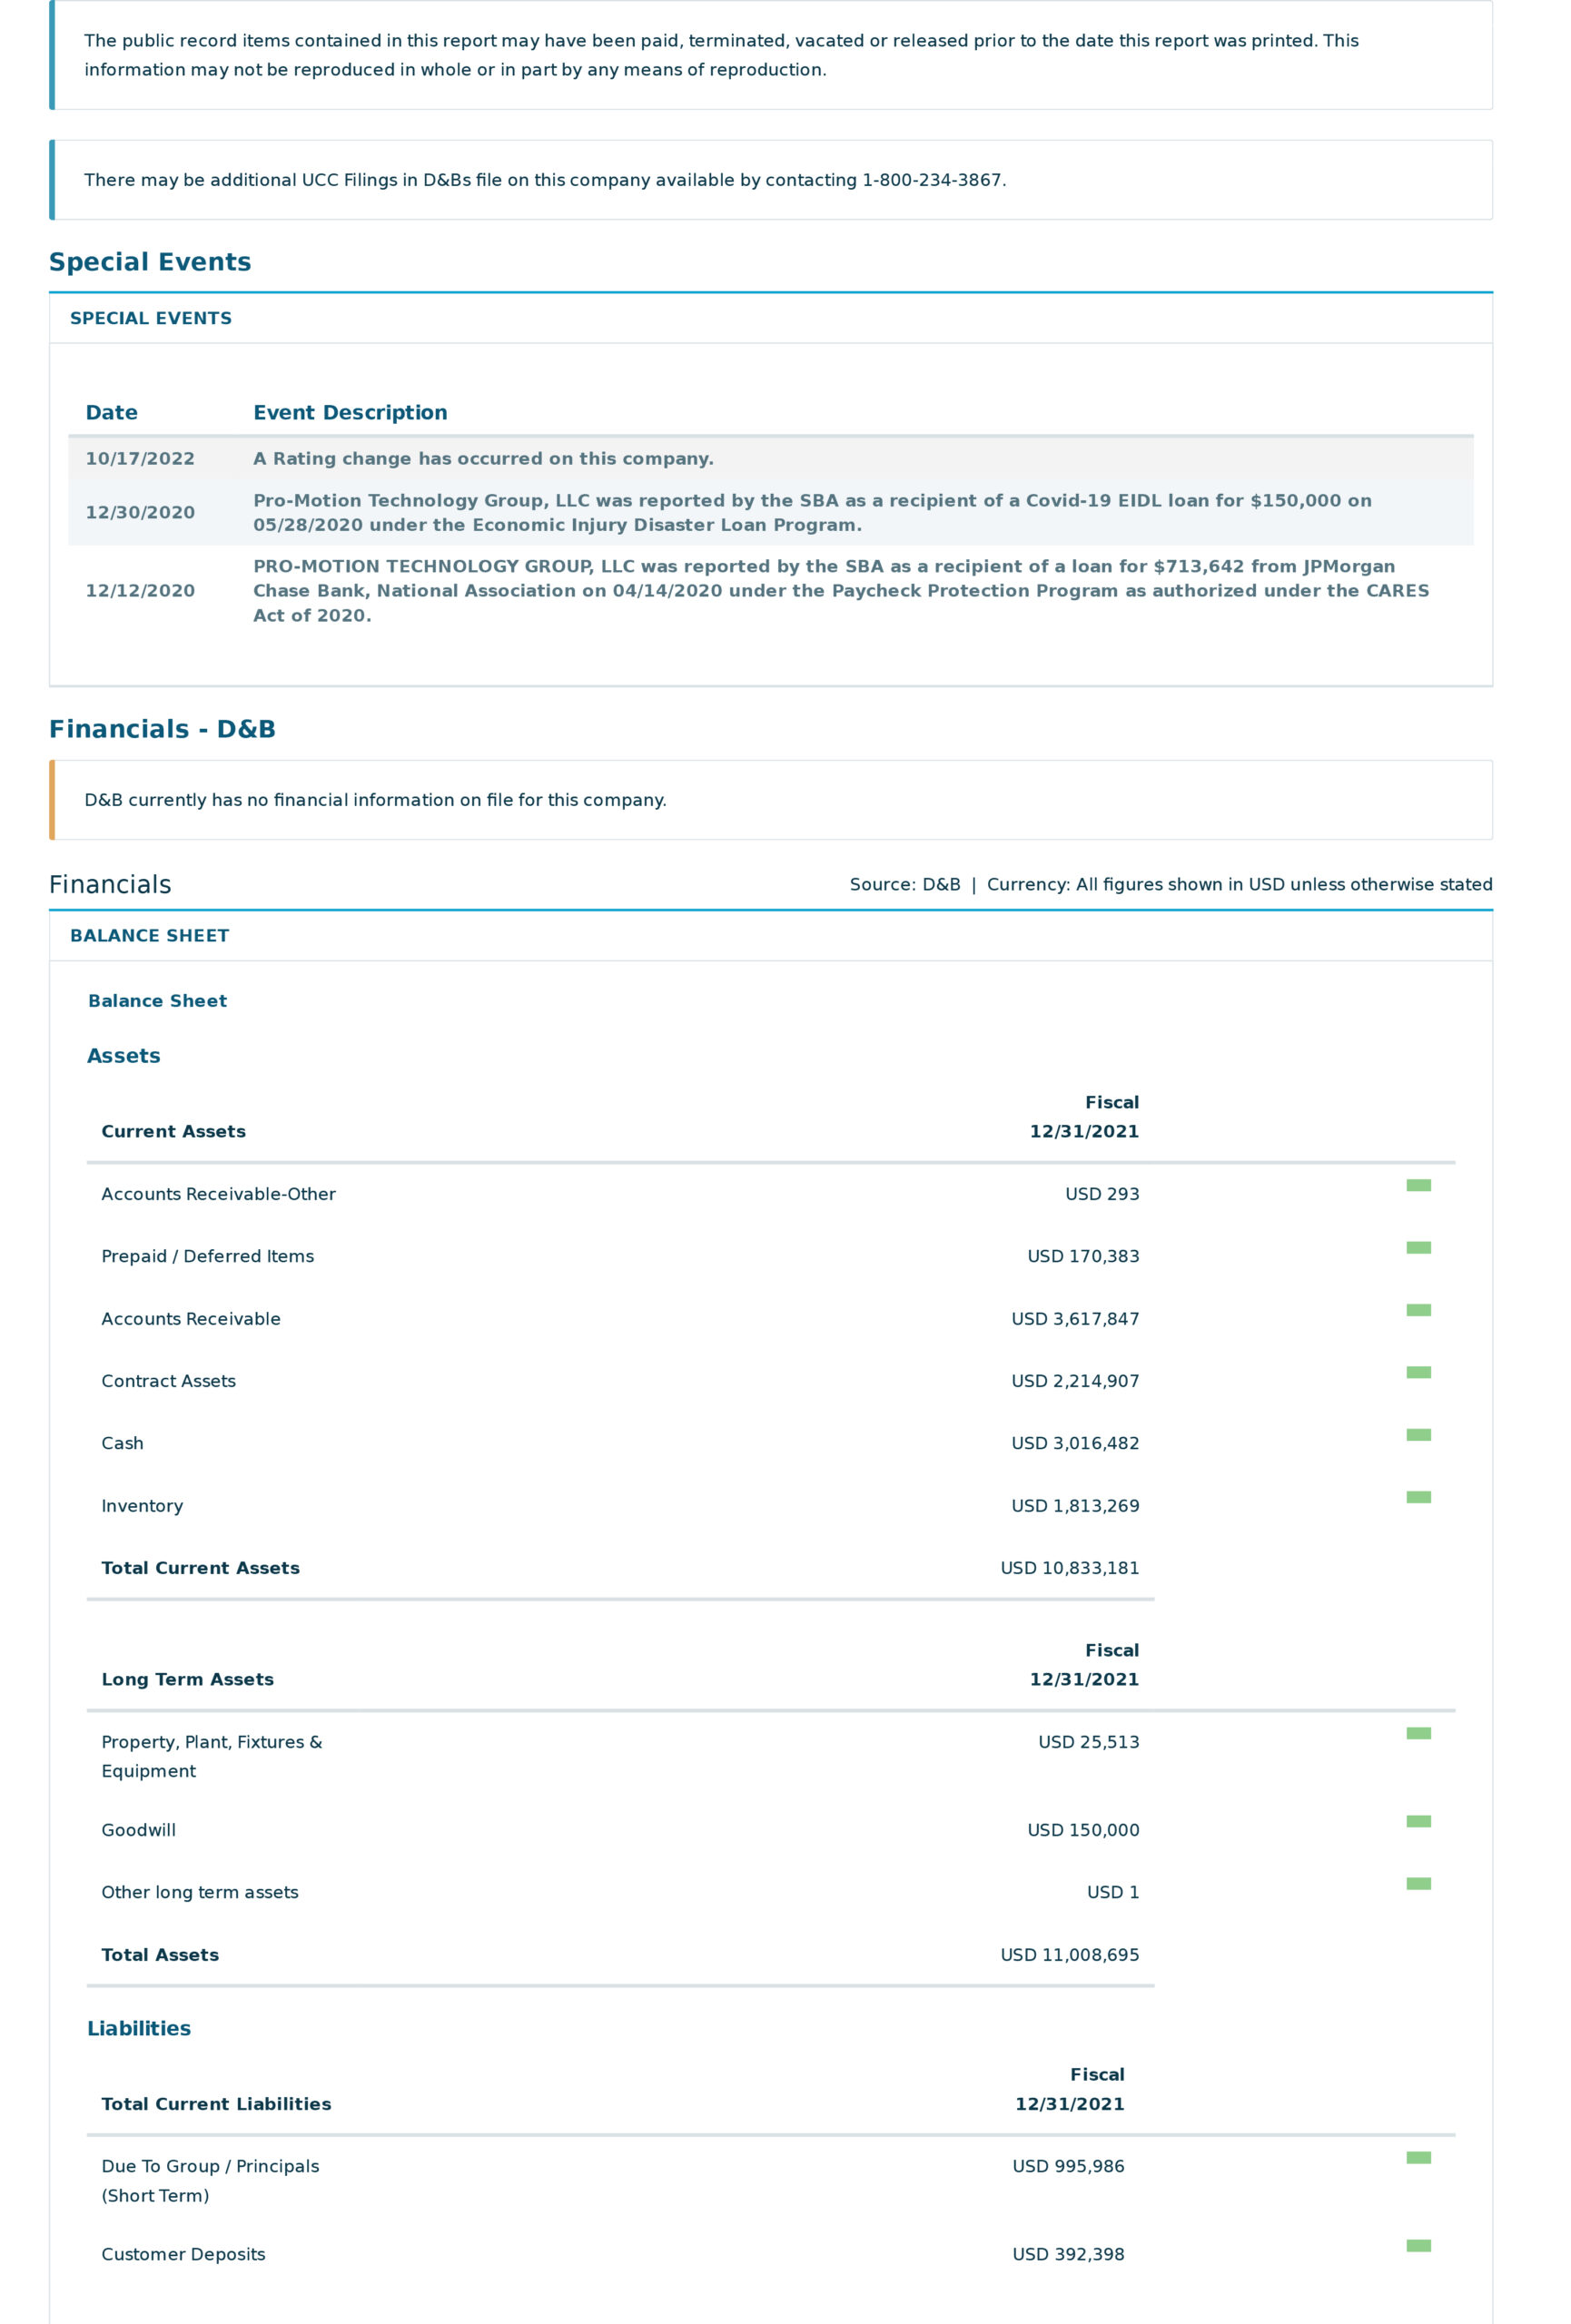The image size is (1571, 2324).
Task: Select green indicator beside Customer Deposits
Action: [1418, 2245]
